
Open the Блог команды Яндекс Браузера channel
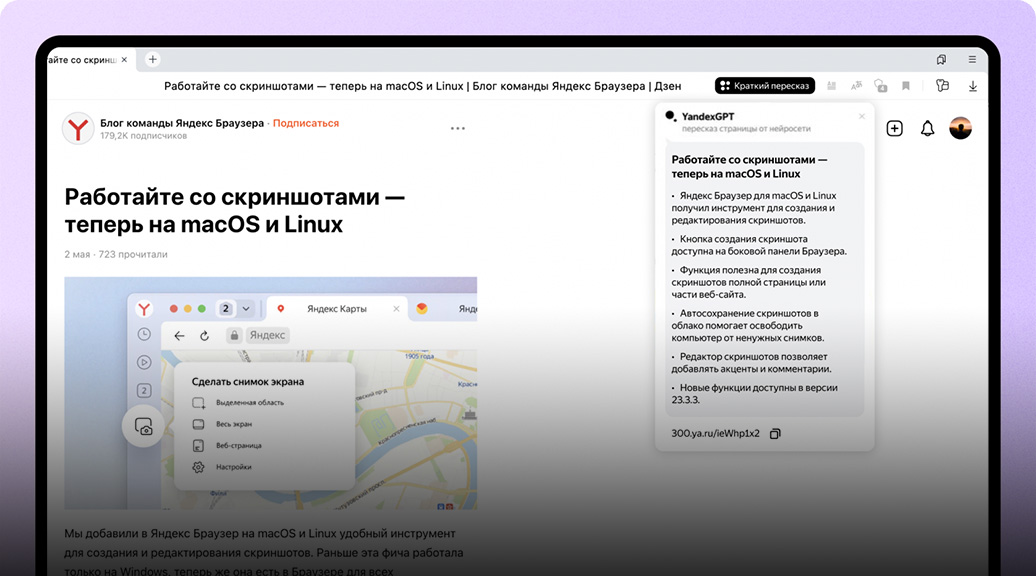[x=182, y=123]
